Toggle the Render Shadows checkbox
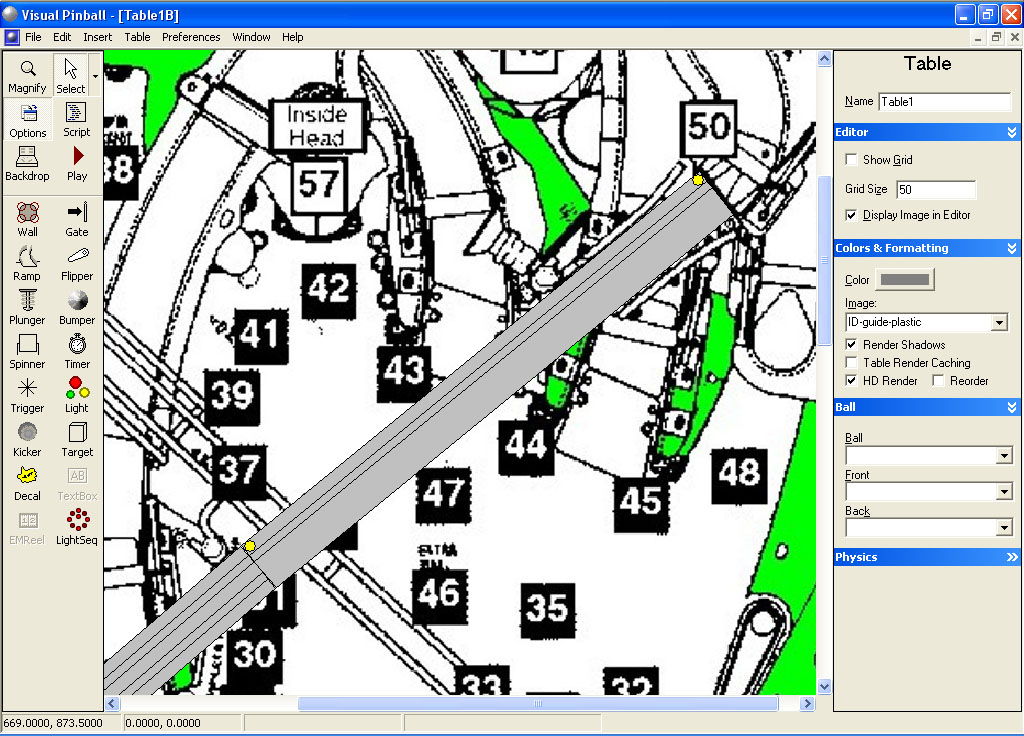The width and height of the screenshot is (1024, 736). click(852, 345)
